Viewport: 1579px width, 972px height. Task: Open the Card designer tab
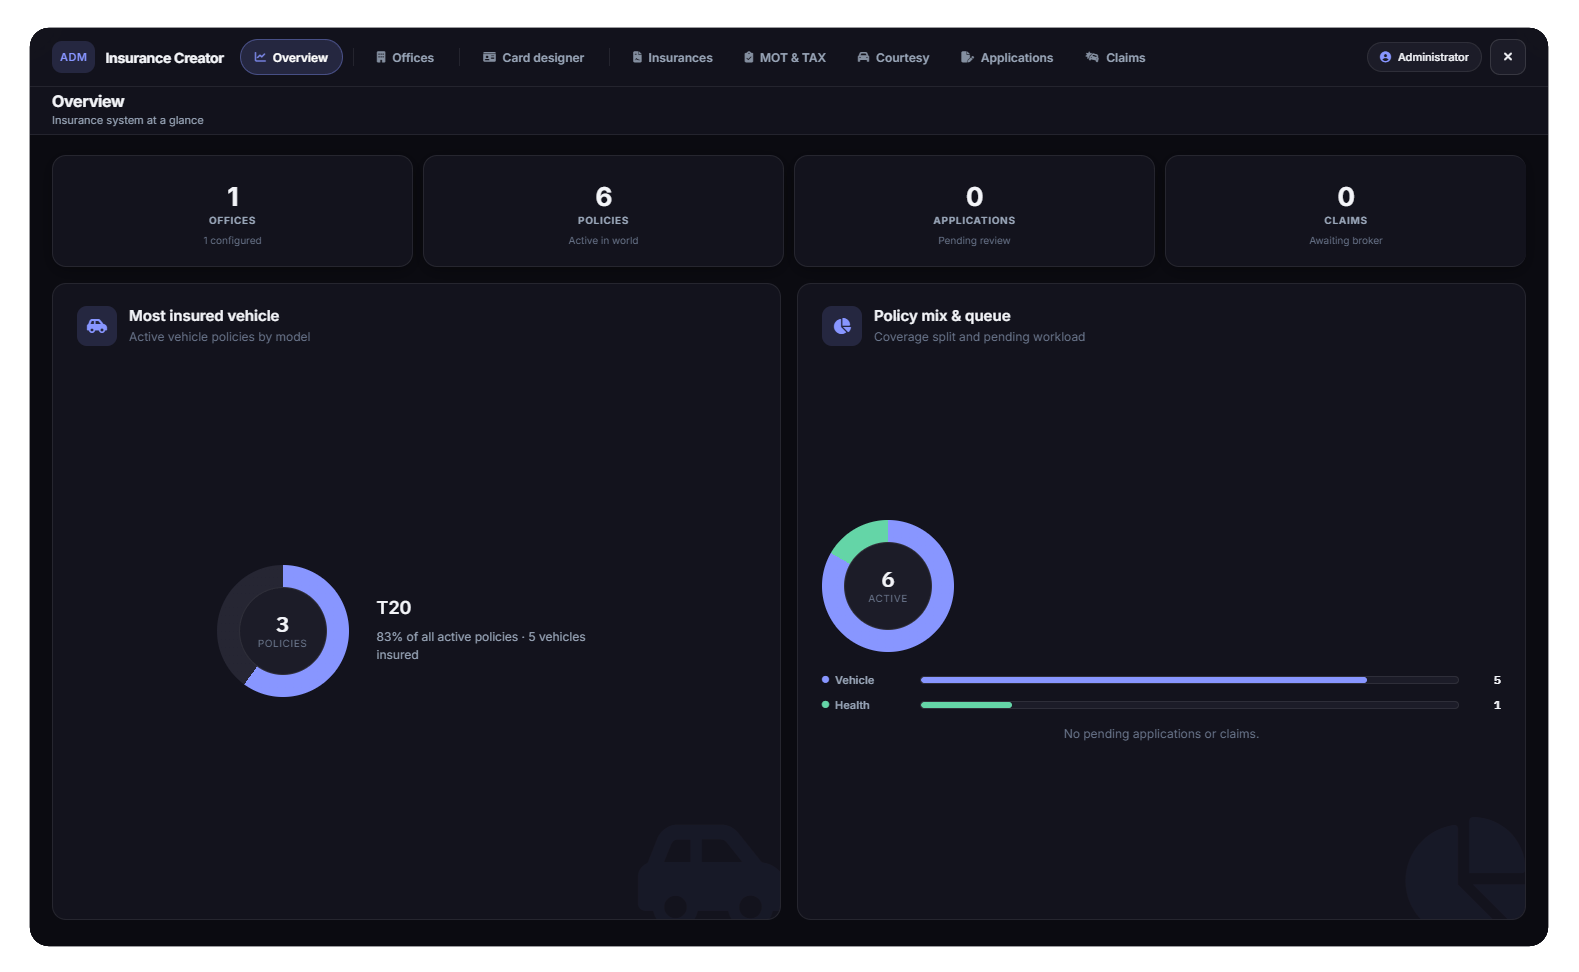click(x=533, y=57)
